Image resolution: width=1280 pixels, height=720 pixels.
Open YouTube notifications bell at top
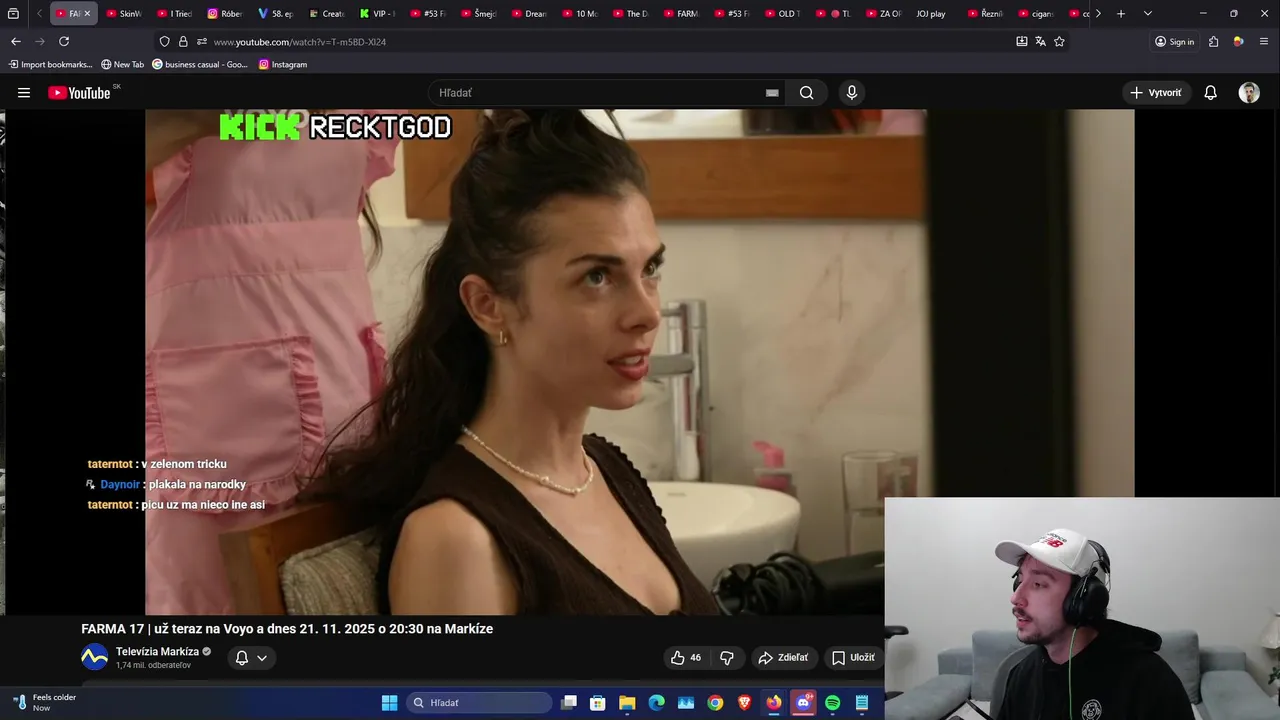coord(1210,93)
